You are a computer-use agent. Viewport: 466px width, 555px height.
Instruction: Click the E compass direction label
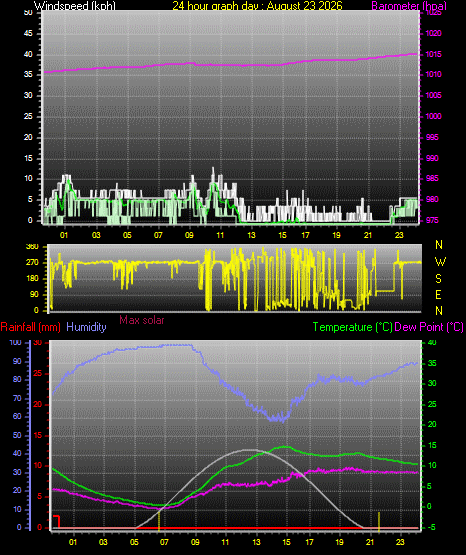438,294
